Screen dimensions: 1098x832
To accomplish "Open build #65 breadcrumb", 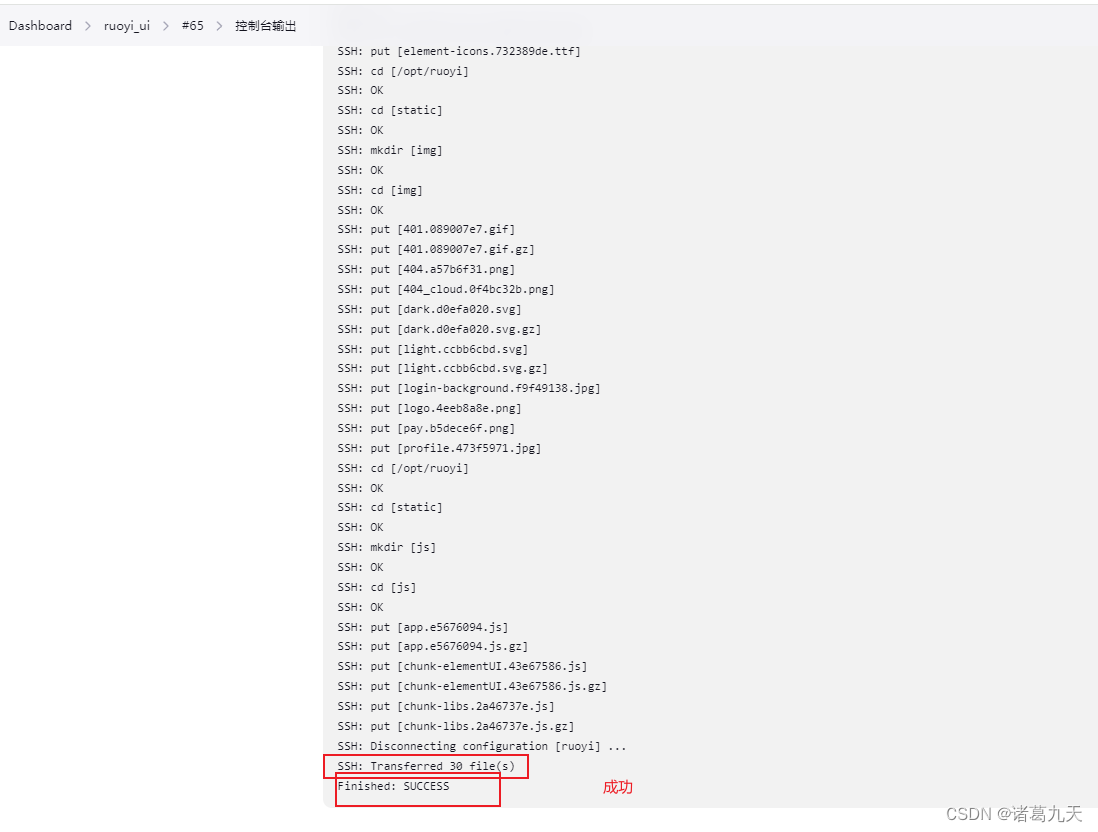I will [x=193, y=26].
